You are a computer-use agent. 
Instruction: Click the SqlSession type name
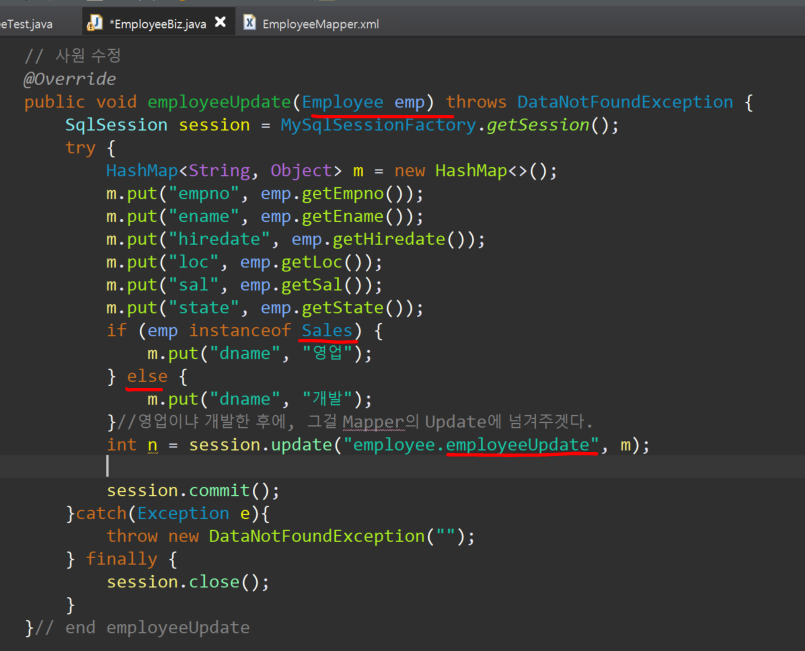coord(117,125)
